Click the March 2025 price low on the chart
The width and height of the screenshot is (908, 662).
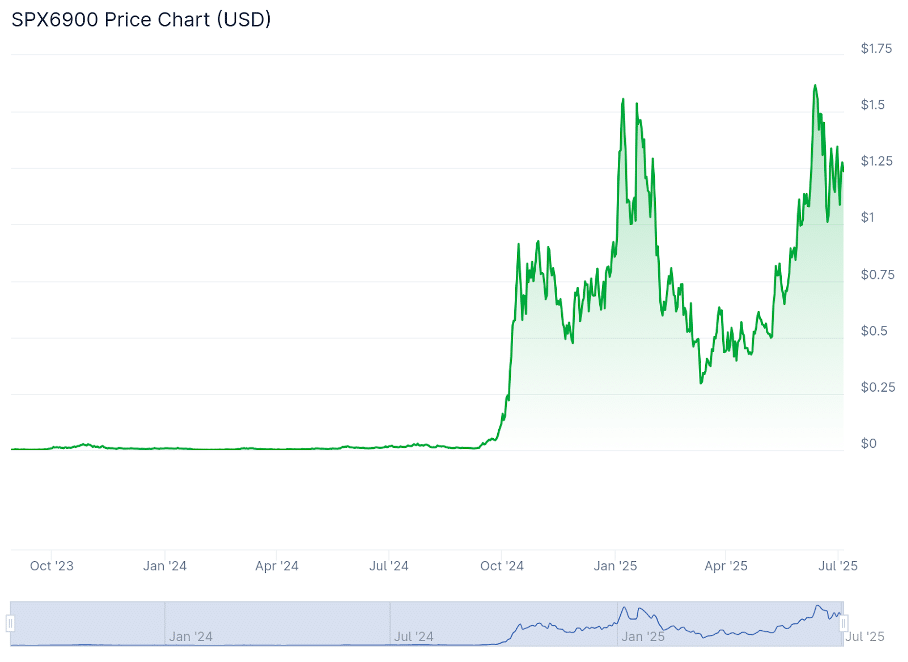[701, 382]
